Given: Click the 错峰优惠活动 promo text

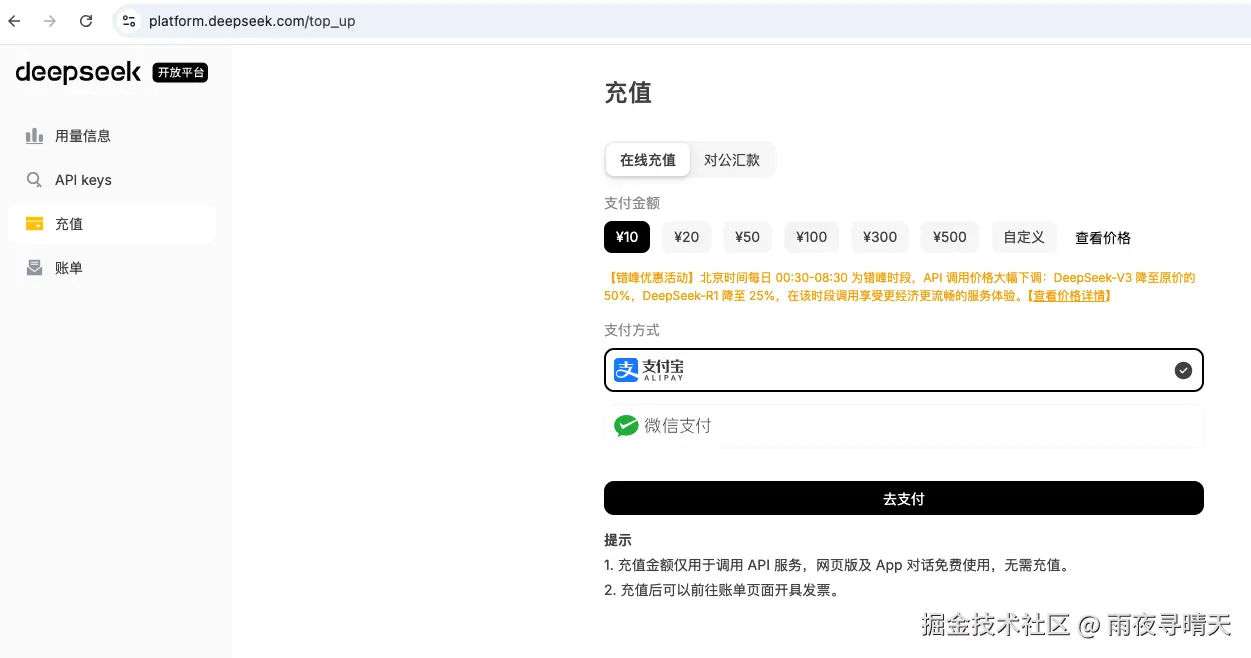Looking at the screenshot, I should click(x=900, y=287).
